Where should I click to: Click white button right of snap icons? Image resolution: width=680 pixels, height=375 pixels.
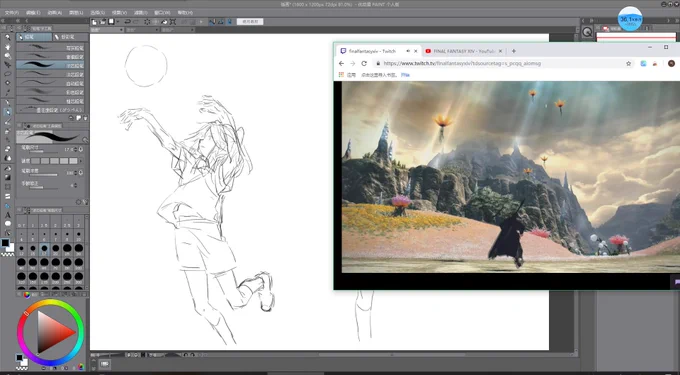(250, 22)
